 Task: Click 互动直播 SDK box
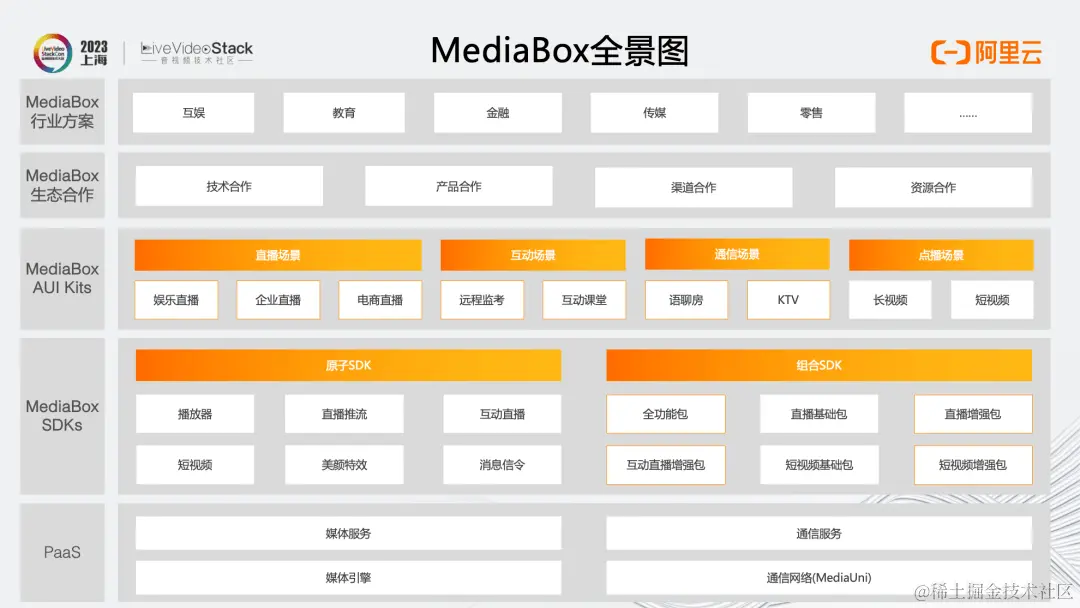tap(502, 414)
